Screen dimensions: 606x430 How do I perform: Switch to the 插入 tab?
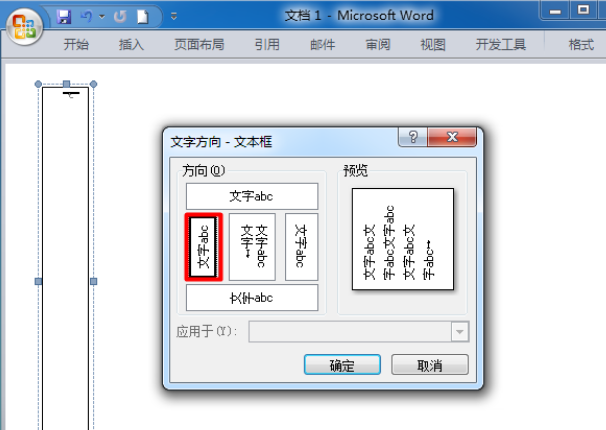131,44
